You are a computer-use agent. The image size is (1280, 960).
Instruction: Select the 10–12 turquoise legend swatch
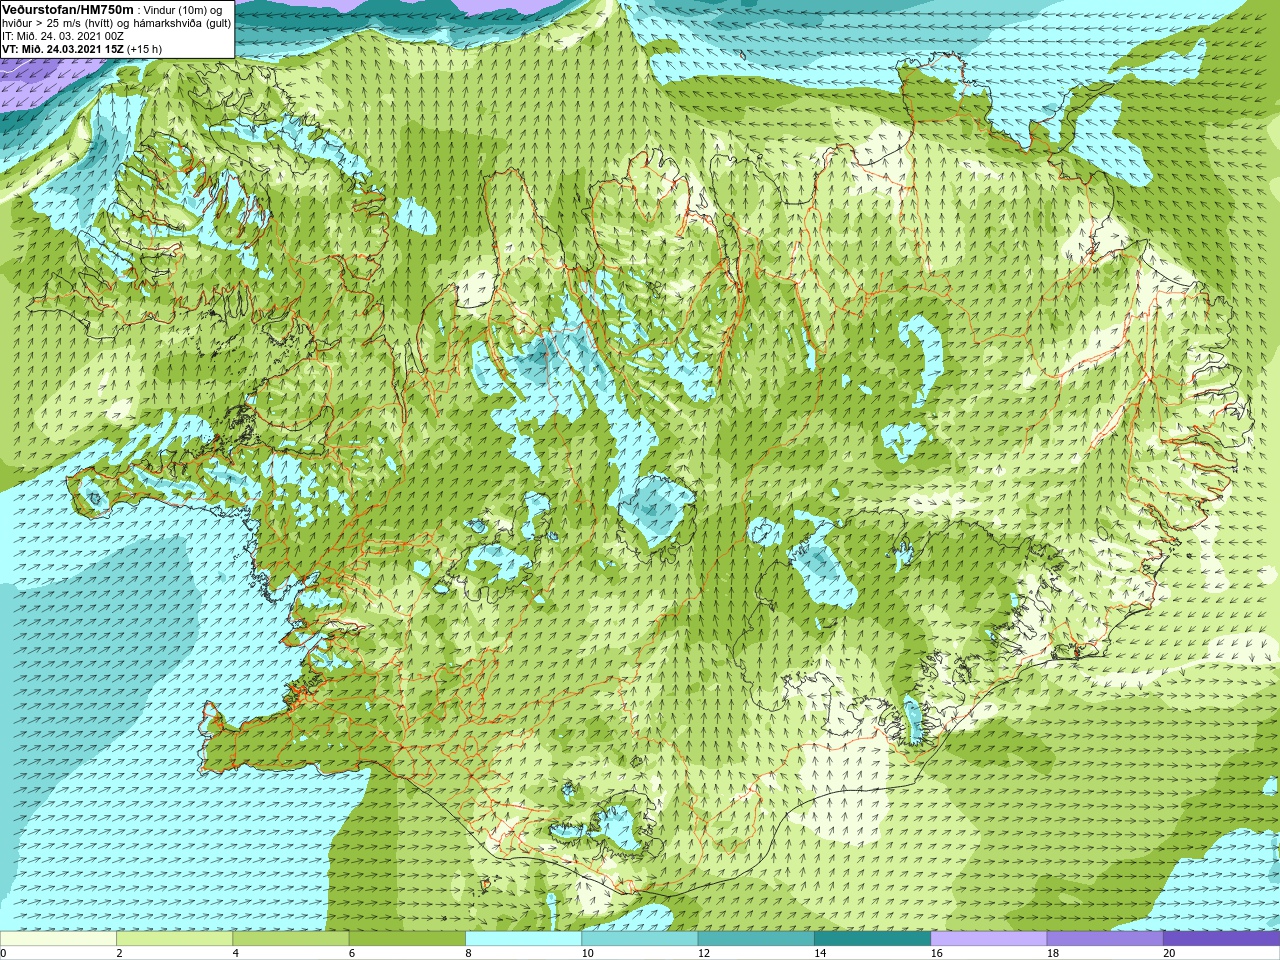pos(640,939)
